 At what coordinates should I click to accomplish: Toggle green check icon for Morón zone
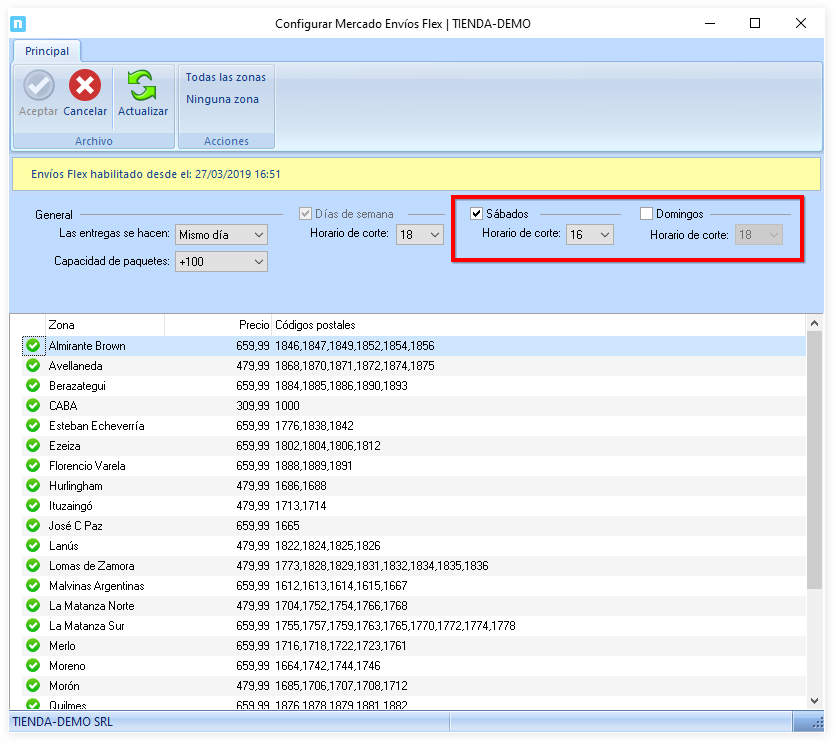[33, 686]
